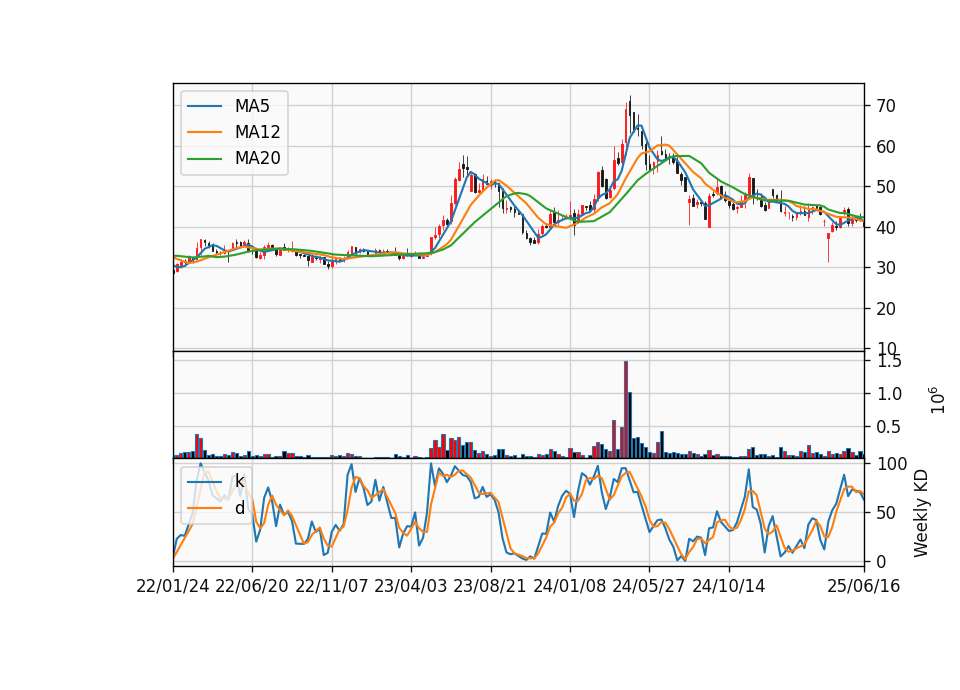This screenshot has width=960, height=690.
Task: Click the 22/01/24 date axis label
Action: click(x=173, y=586)
